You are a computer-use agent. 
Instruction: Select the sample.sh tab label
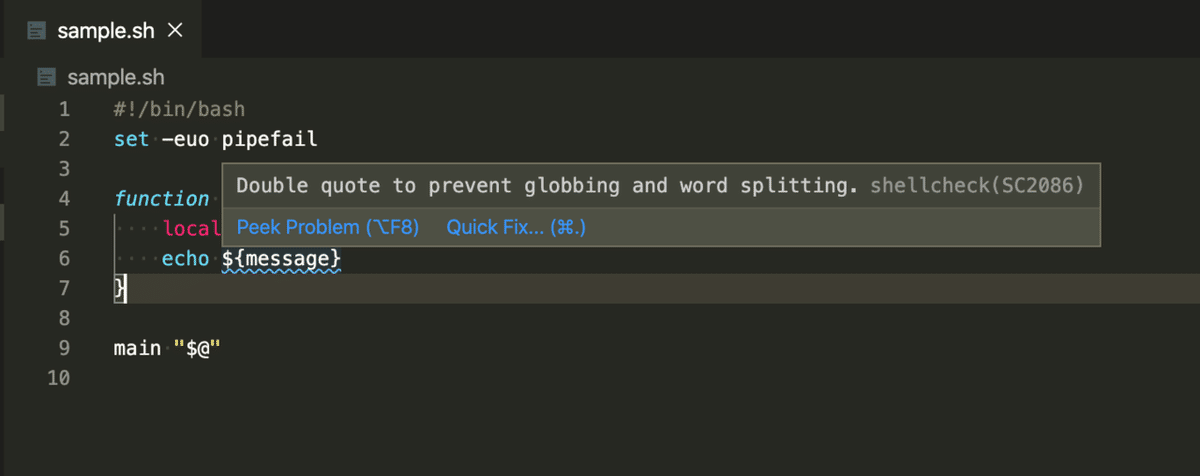point(106,30)
